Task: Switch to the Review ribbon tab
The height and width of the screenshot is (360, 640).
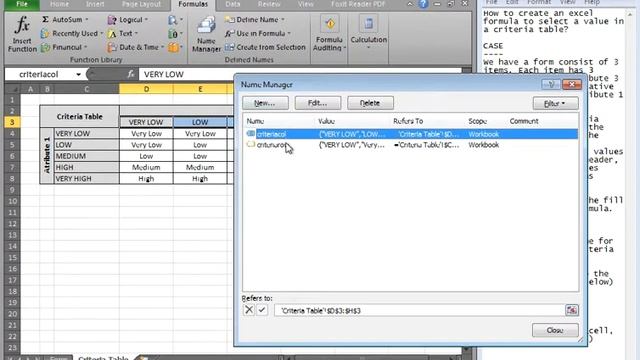Action: pyautogui.click(x=269, y=4)
